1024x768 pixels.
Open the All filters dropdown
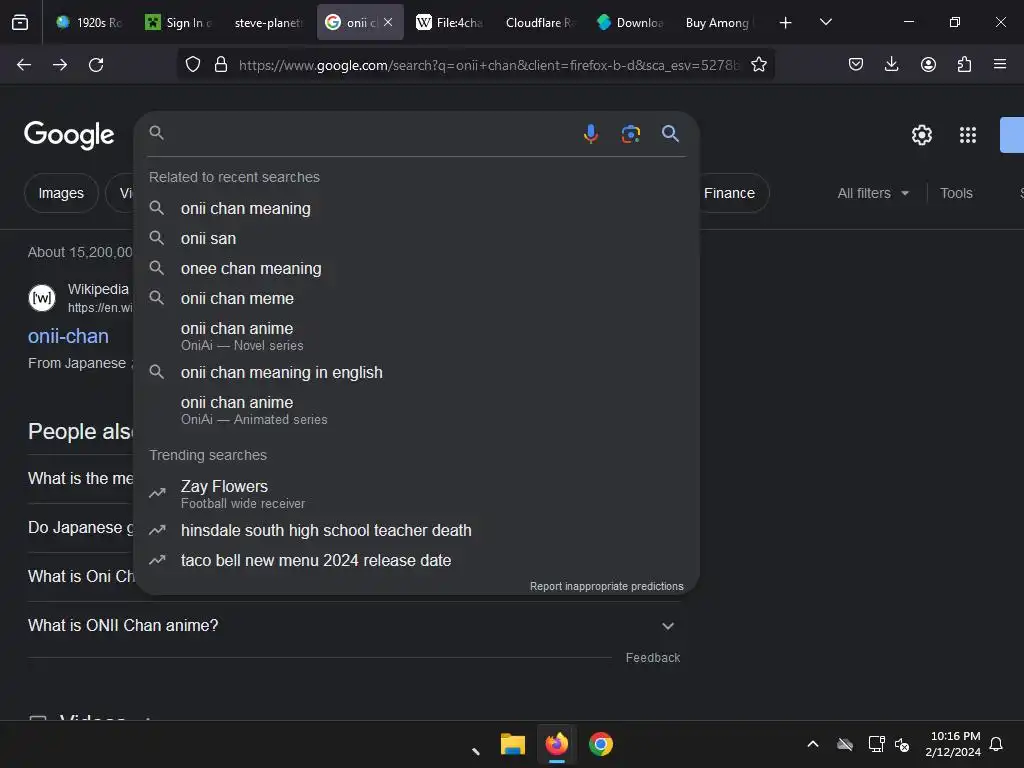(873, 193)
